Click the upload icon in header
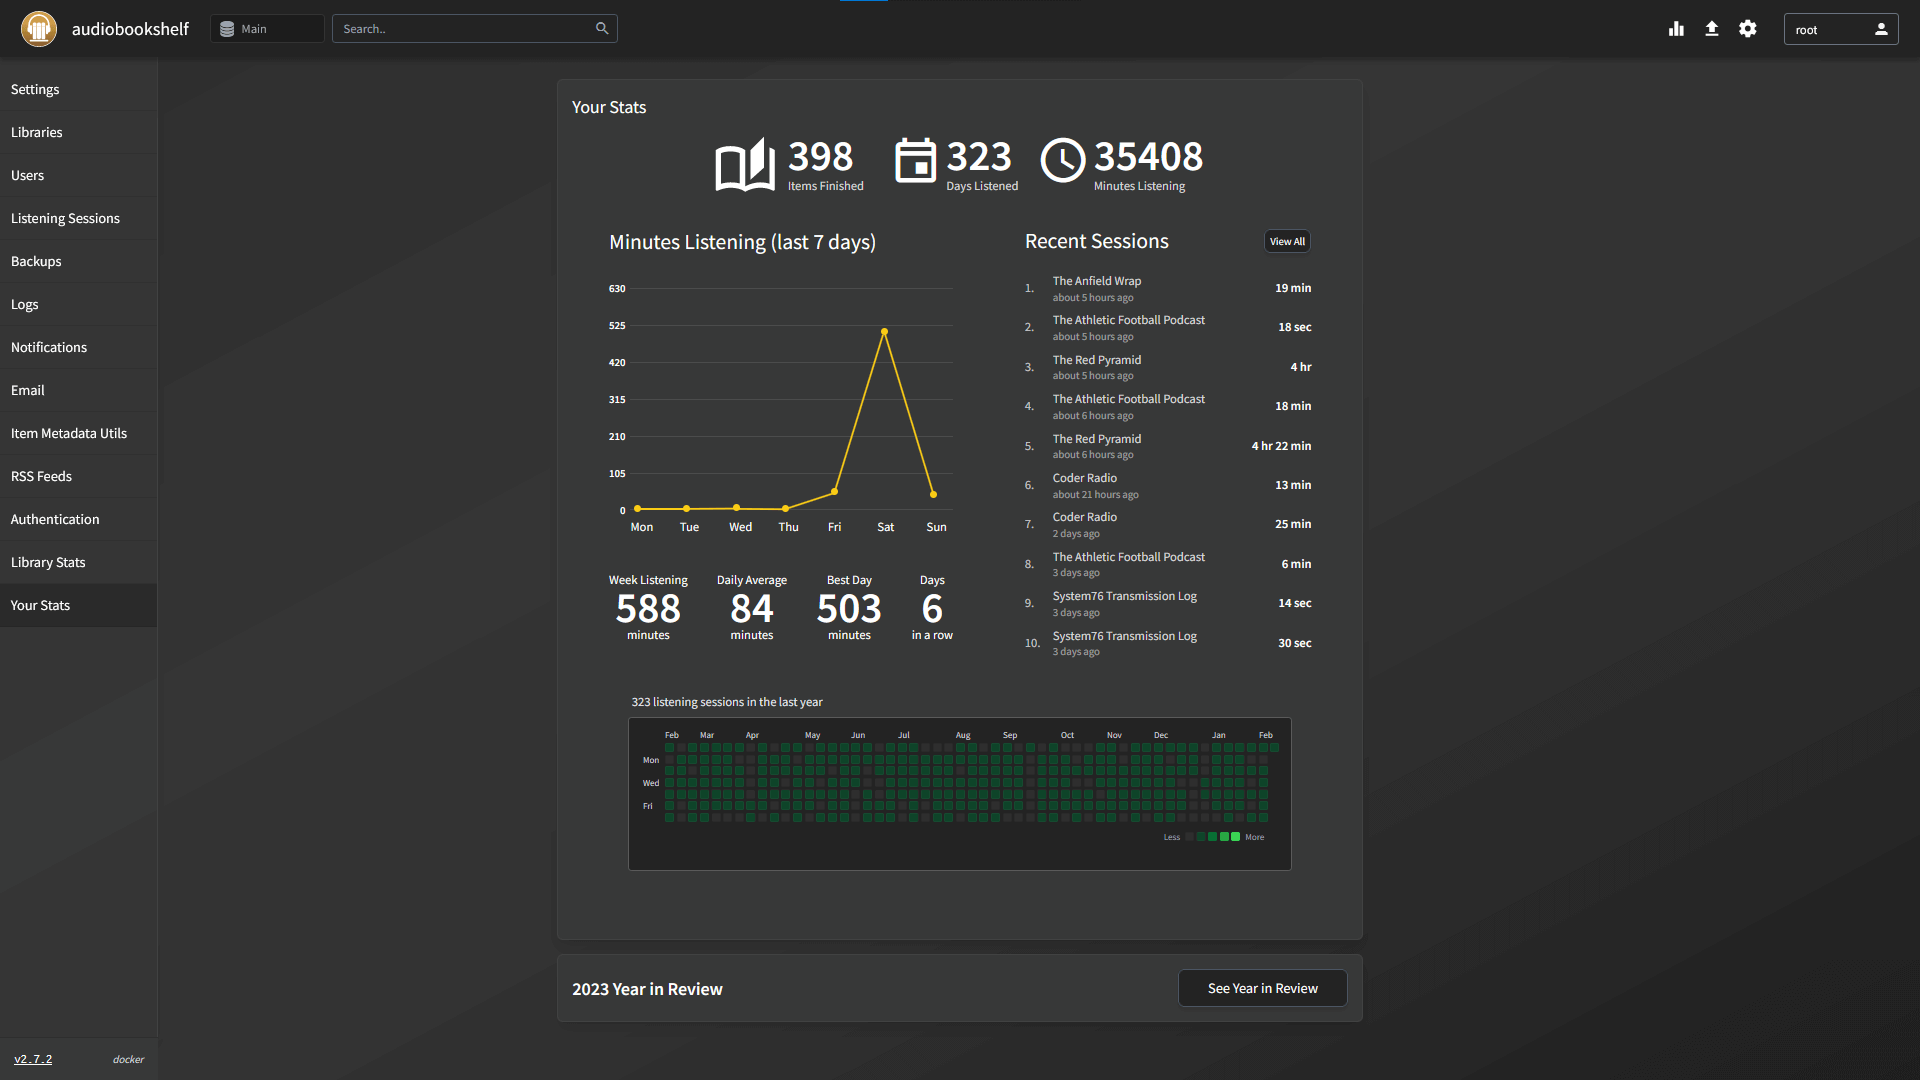Viewport: 1920px width, 1080px height. 1712,29
